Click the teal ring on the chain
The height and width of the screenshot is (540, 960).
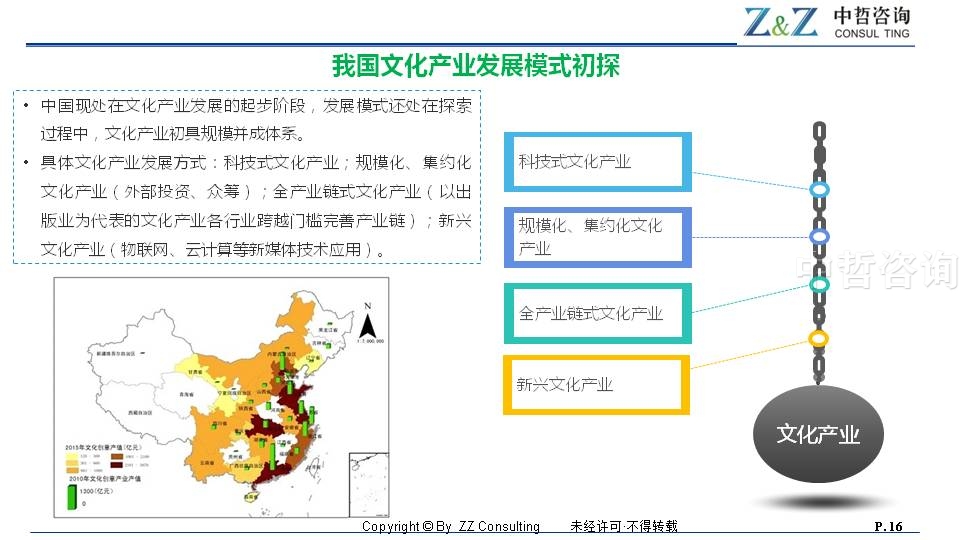[819, 285]
